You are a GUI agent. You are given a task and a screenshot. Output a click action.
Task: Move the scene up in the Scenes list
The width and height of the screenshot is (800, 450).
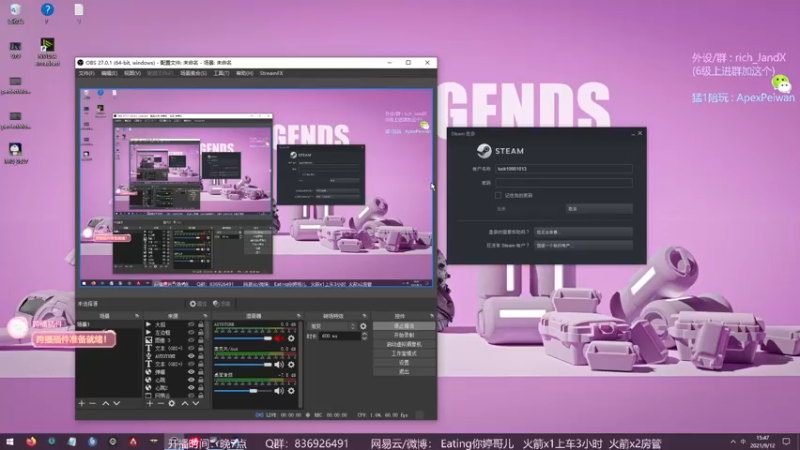[x=106, y=403]
